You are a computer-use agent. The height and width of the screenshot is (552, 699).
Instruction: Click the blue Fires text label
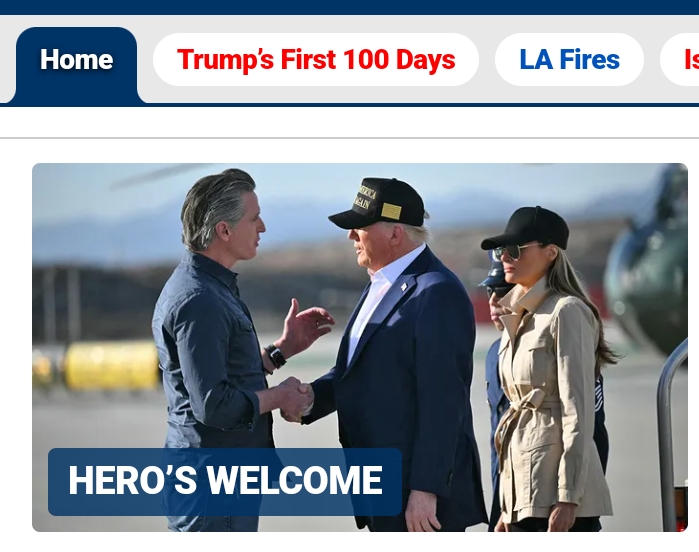pos(589,59)
